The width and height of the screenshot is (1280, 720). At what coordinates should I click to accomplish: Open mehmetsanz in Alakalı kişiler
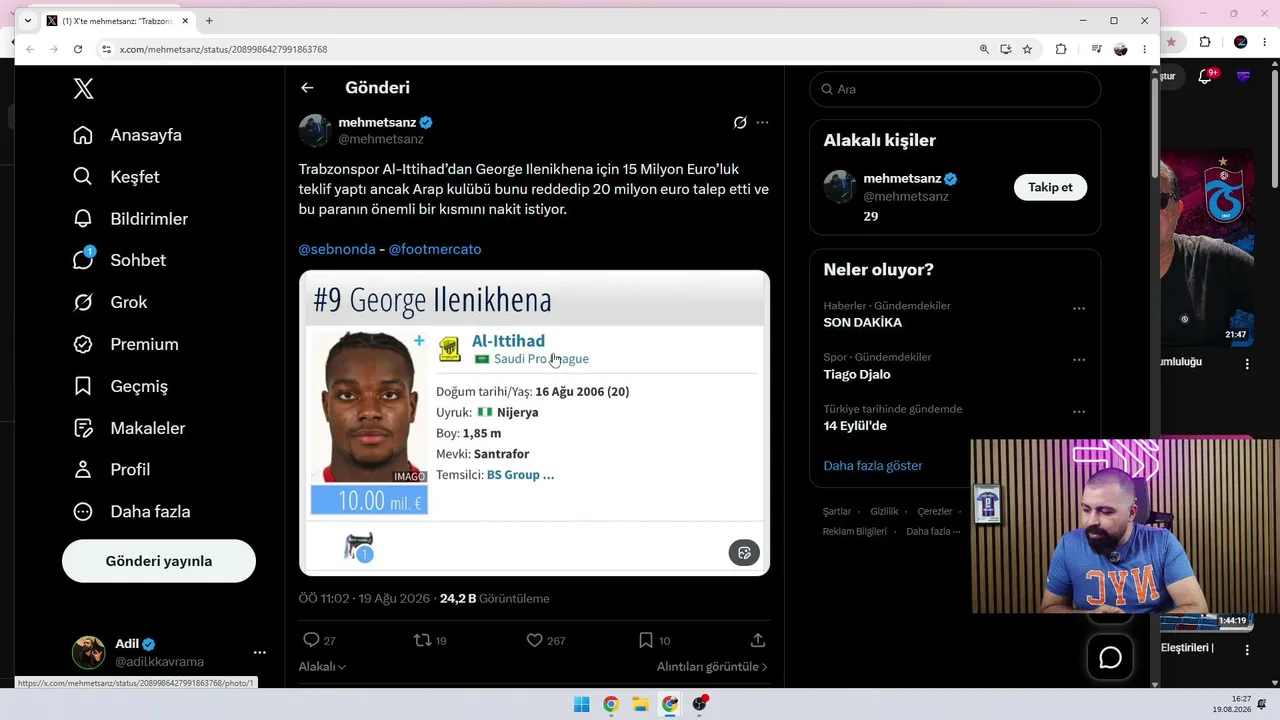click(x=902, y=179)
